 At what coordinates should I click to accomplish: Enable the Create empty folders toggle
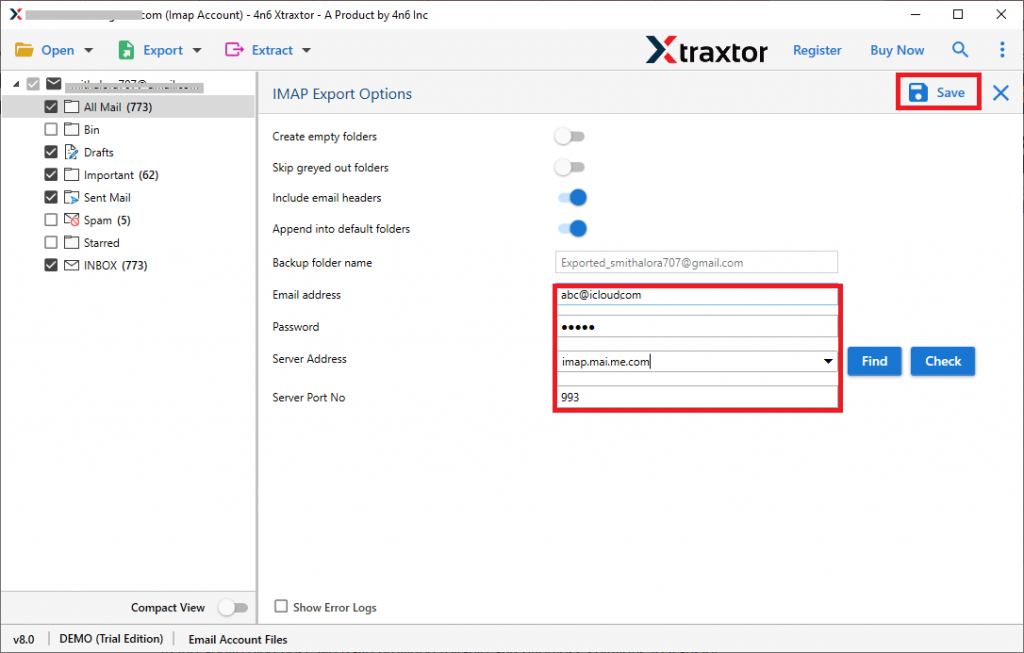pos(570,136)
